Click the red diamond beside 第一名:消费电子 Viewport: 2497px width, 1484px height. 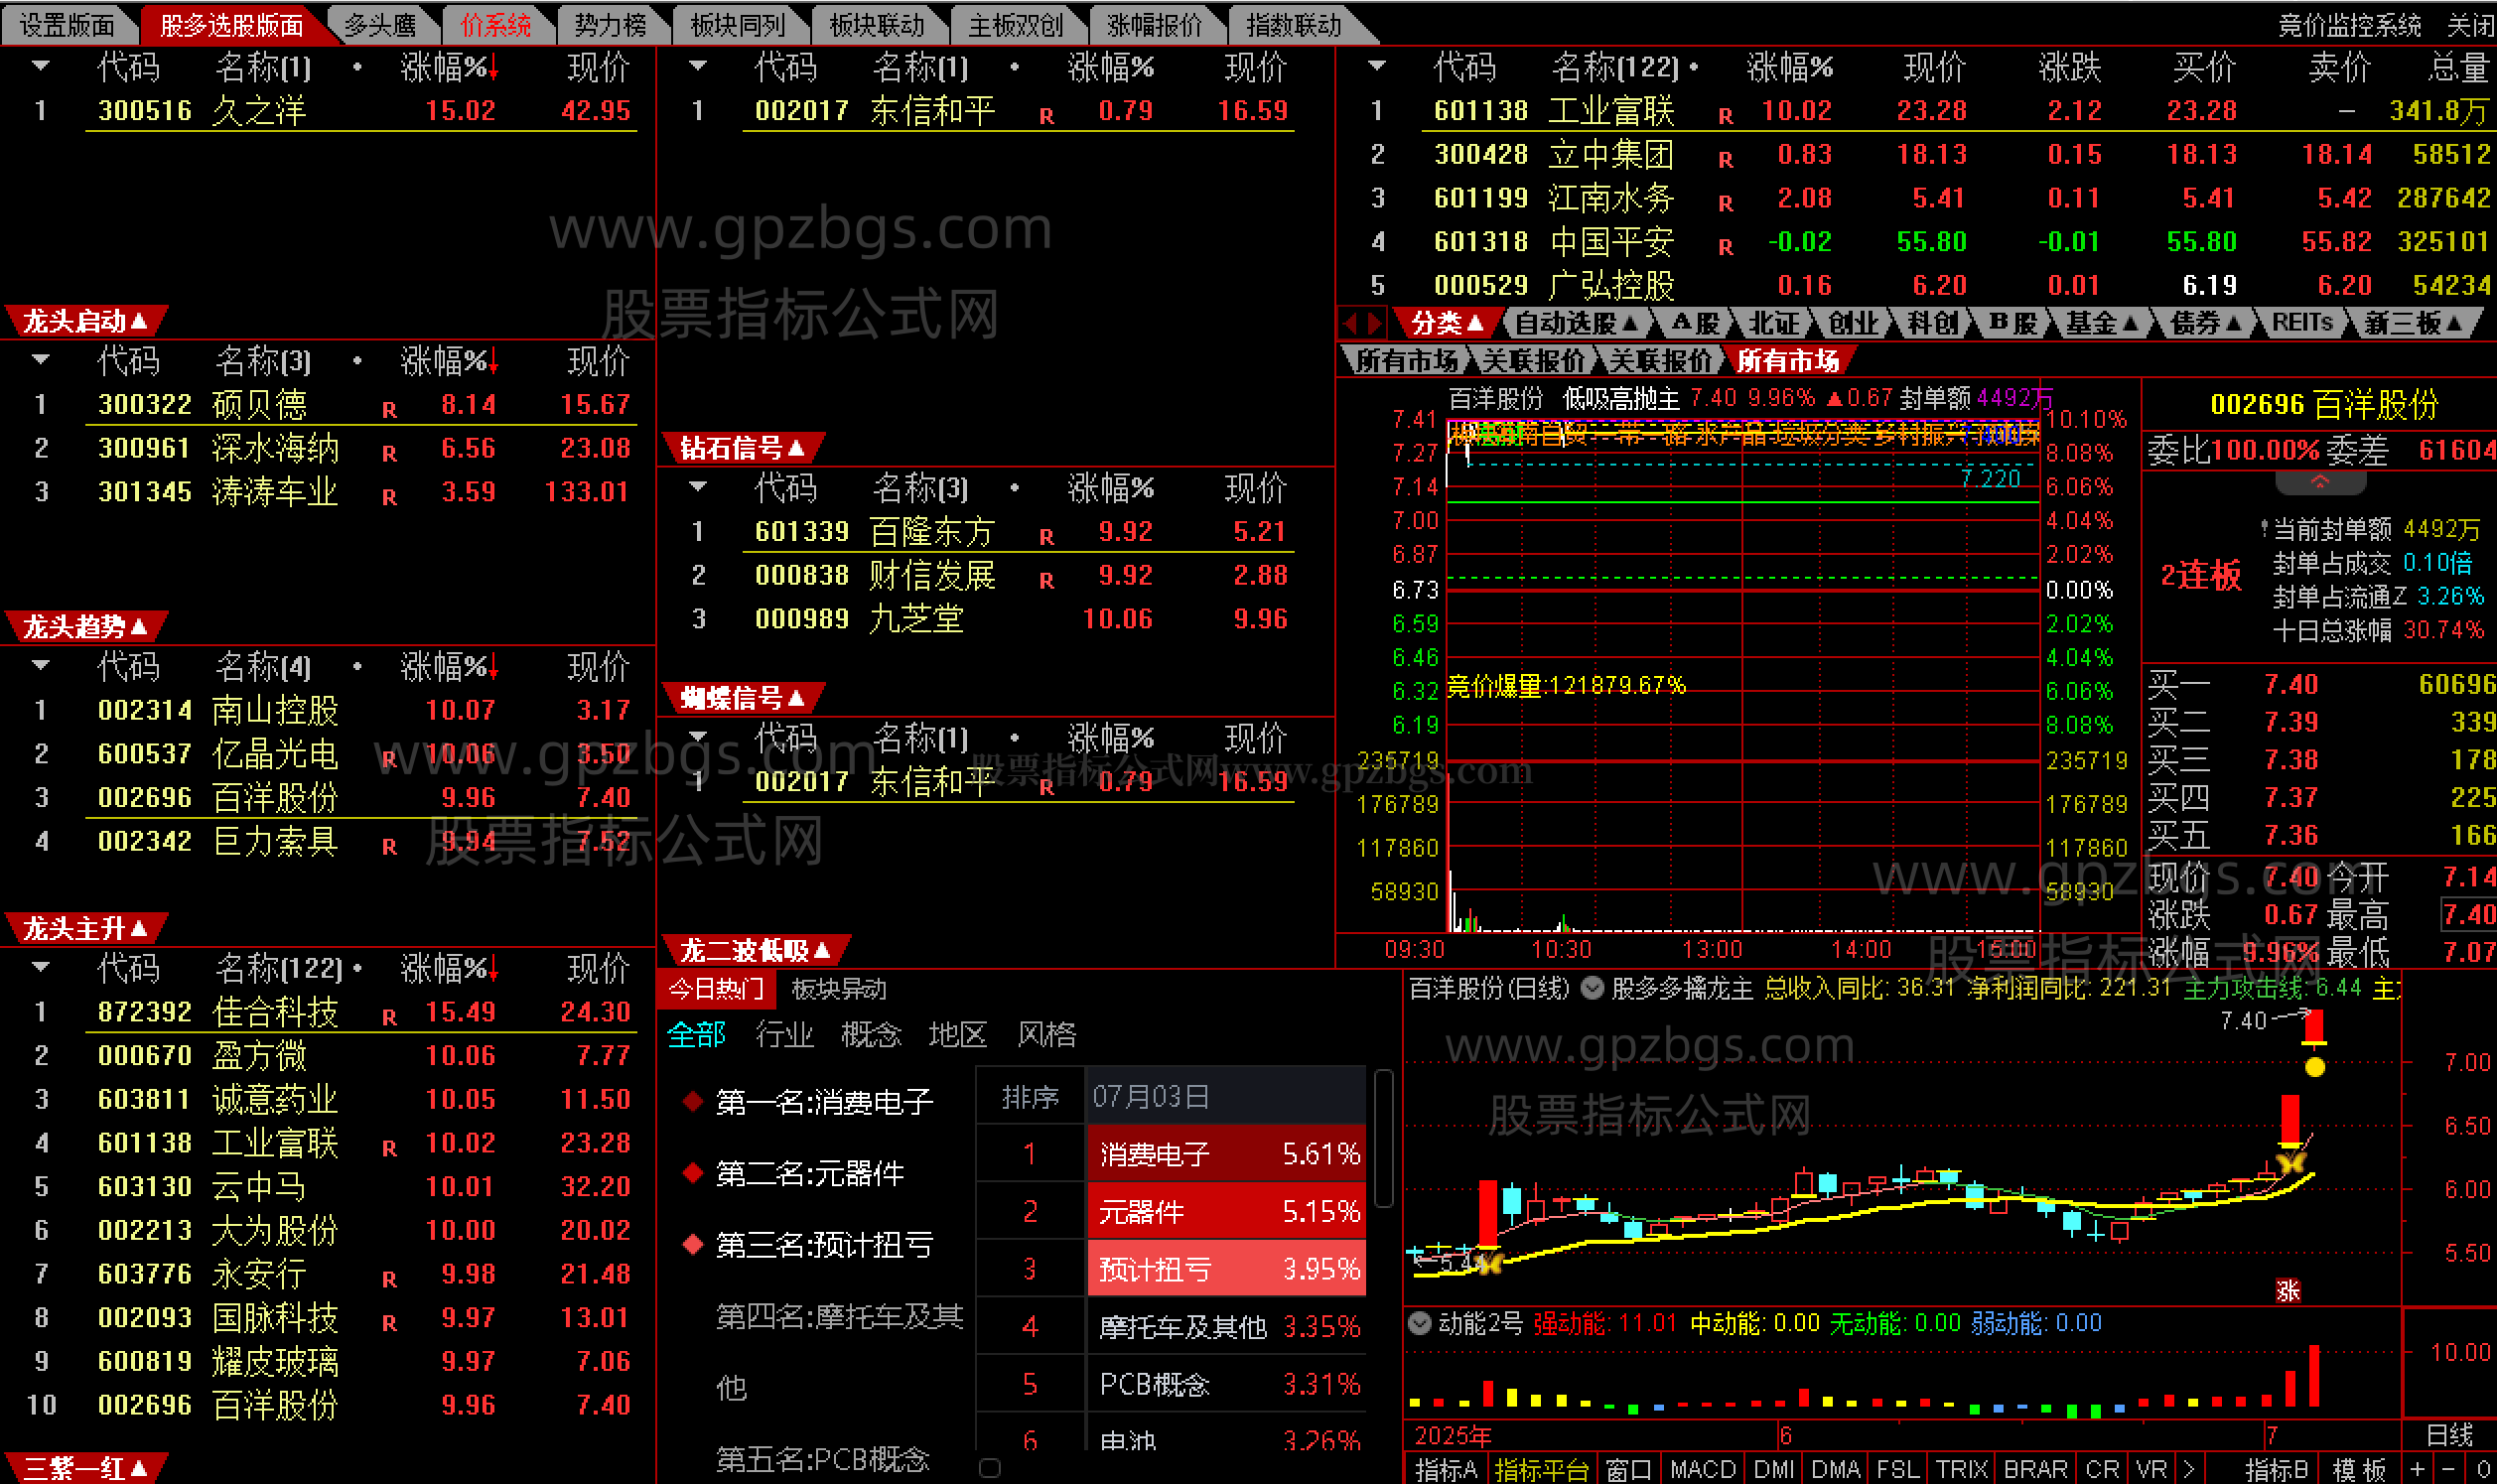pyautogui.click(x=692, y=1101)
